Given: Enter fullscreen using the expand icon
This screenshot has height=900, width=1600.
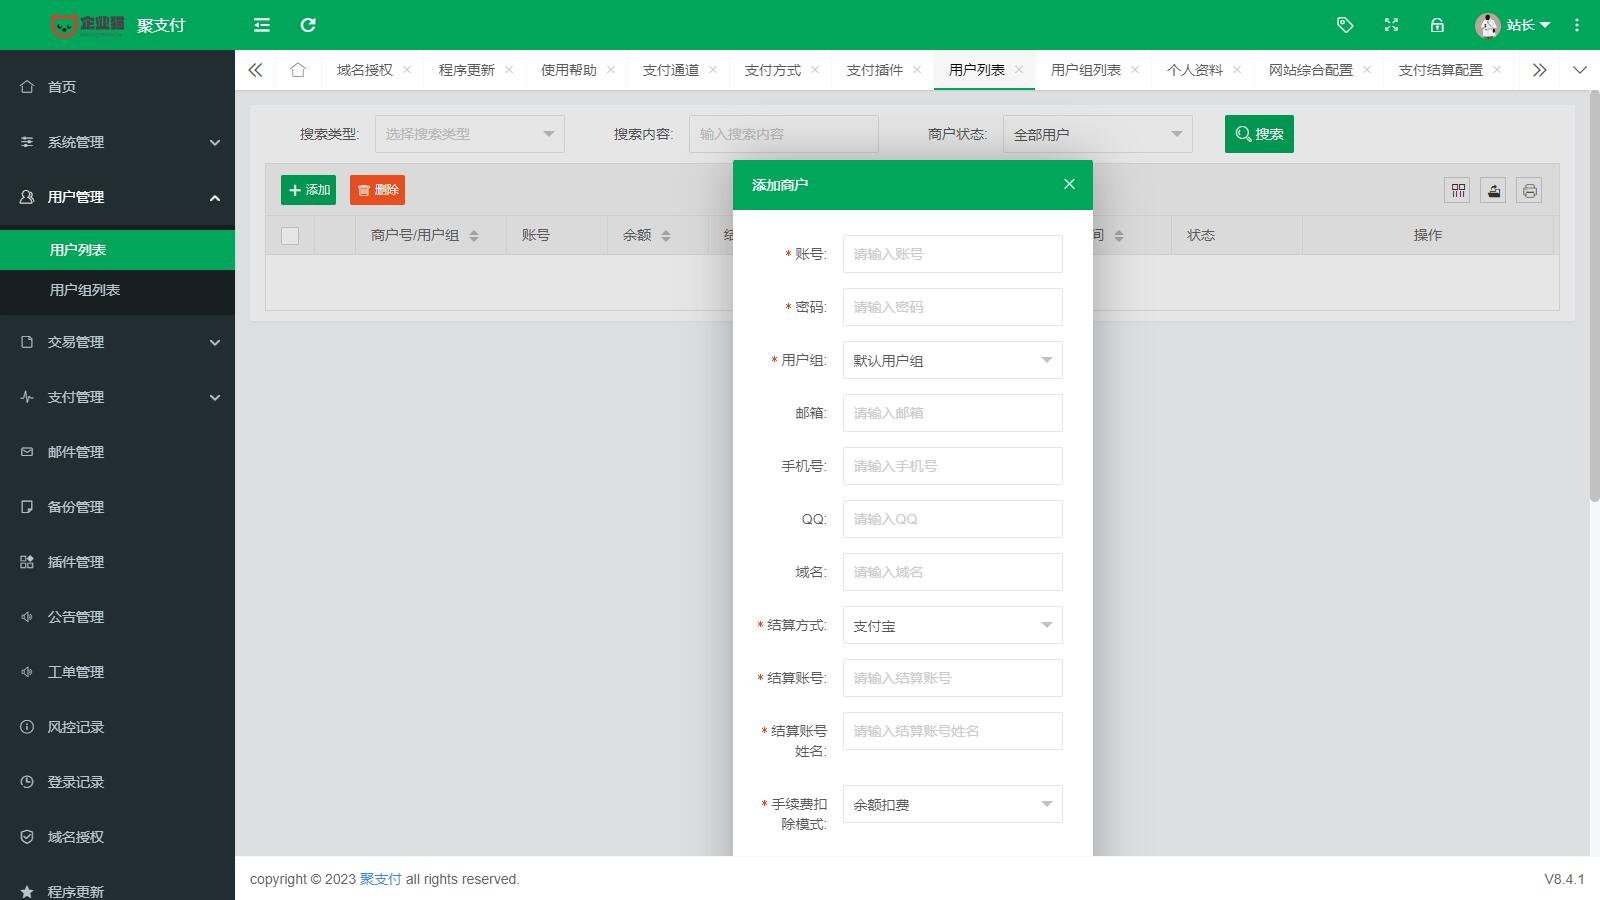Looking at the screenshot, I should point(1391,25).
